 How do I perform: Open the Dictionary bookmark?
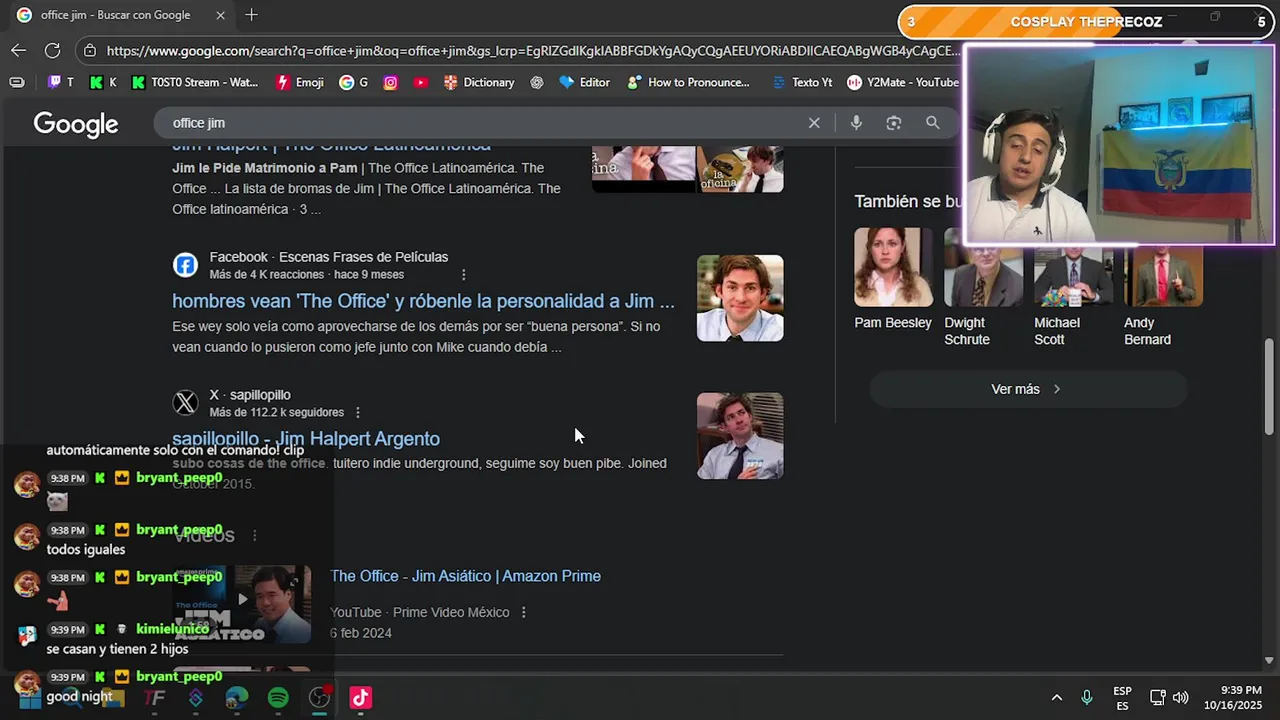[479, 82]
